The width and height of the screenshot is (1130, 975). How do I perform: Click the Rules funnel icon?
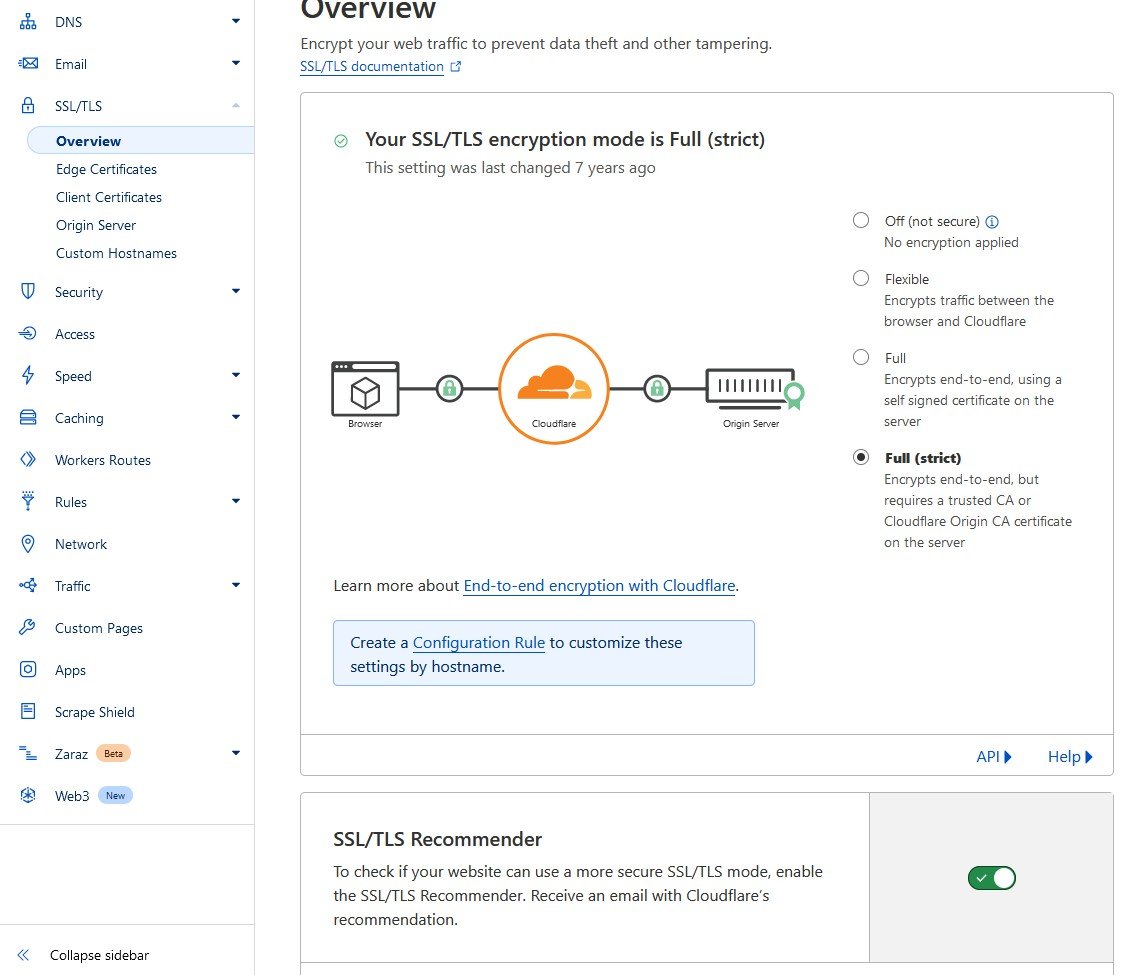(x=27, y=501)
